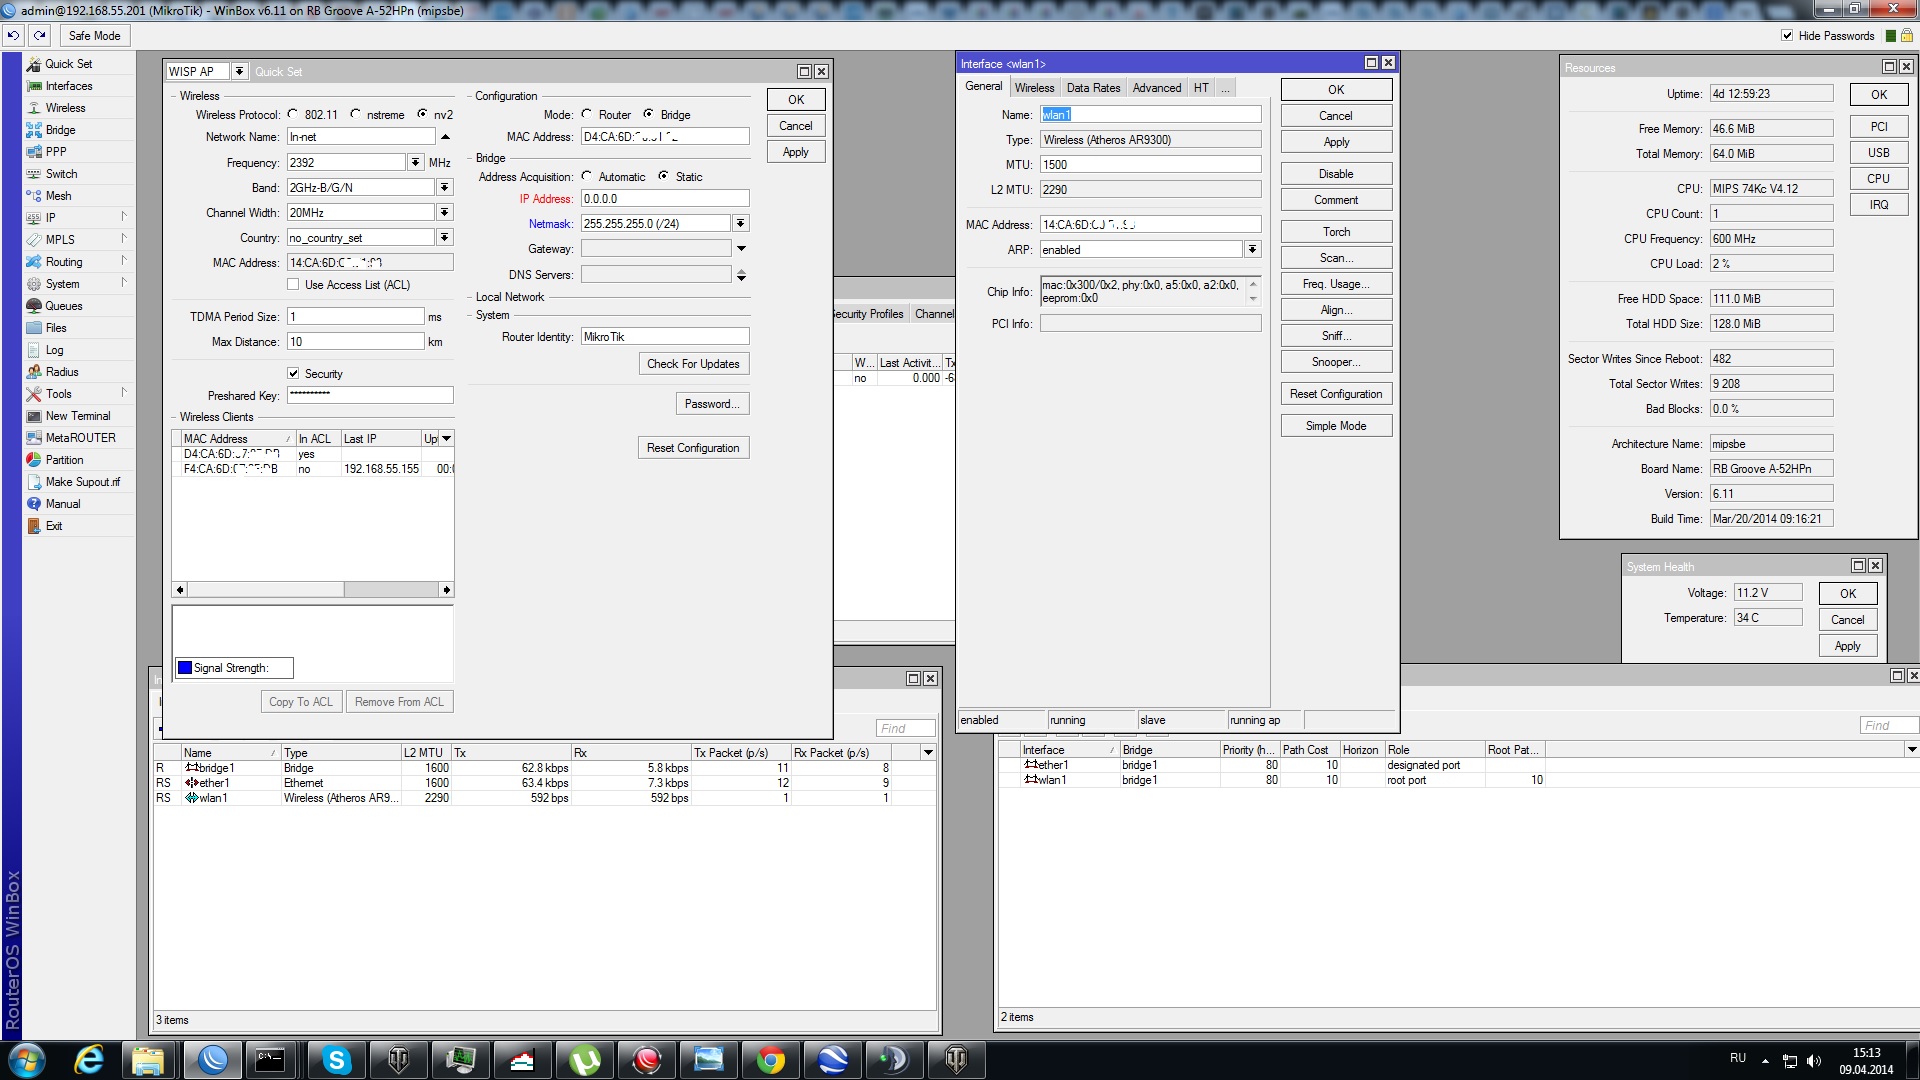Open Google Chrome from taskbar

(770, 1060)
